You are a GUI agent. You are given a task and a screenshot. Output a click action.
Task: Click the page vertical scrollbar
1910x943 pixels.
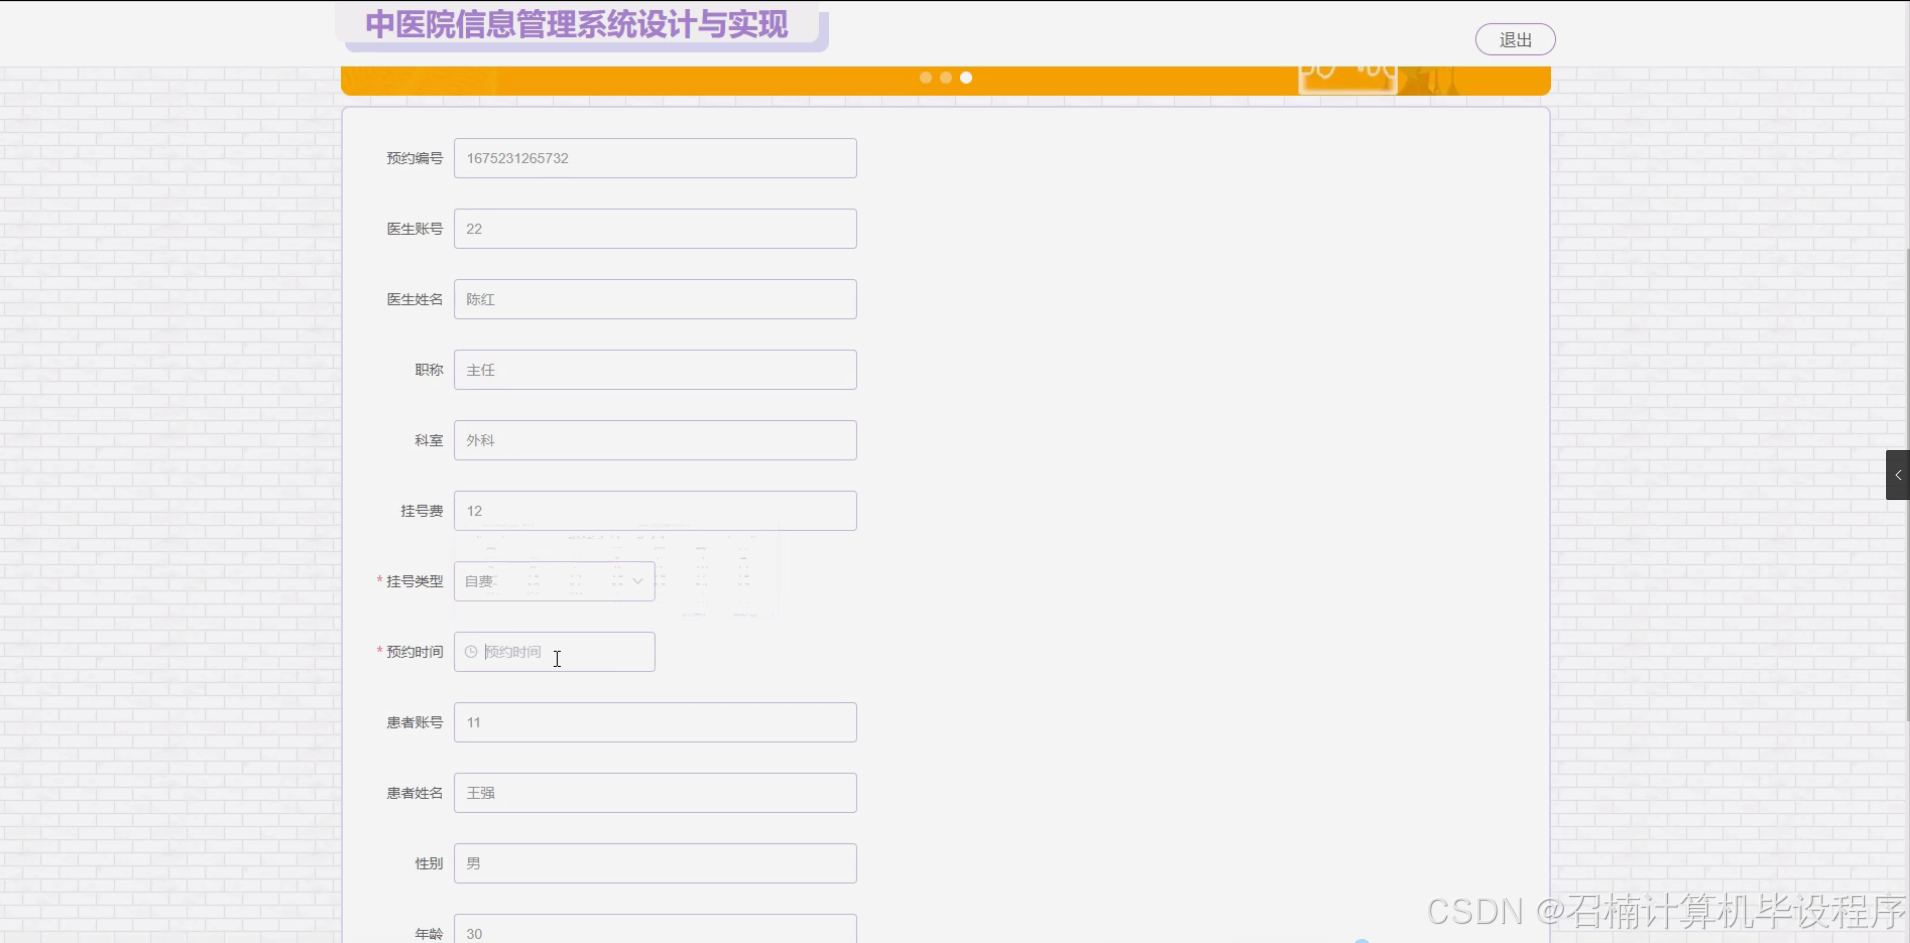(1906, 485)
